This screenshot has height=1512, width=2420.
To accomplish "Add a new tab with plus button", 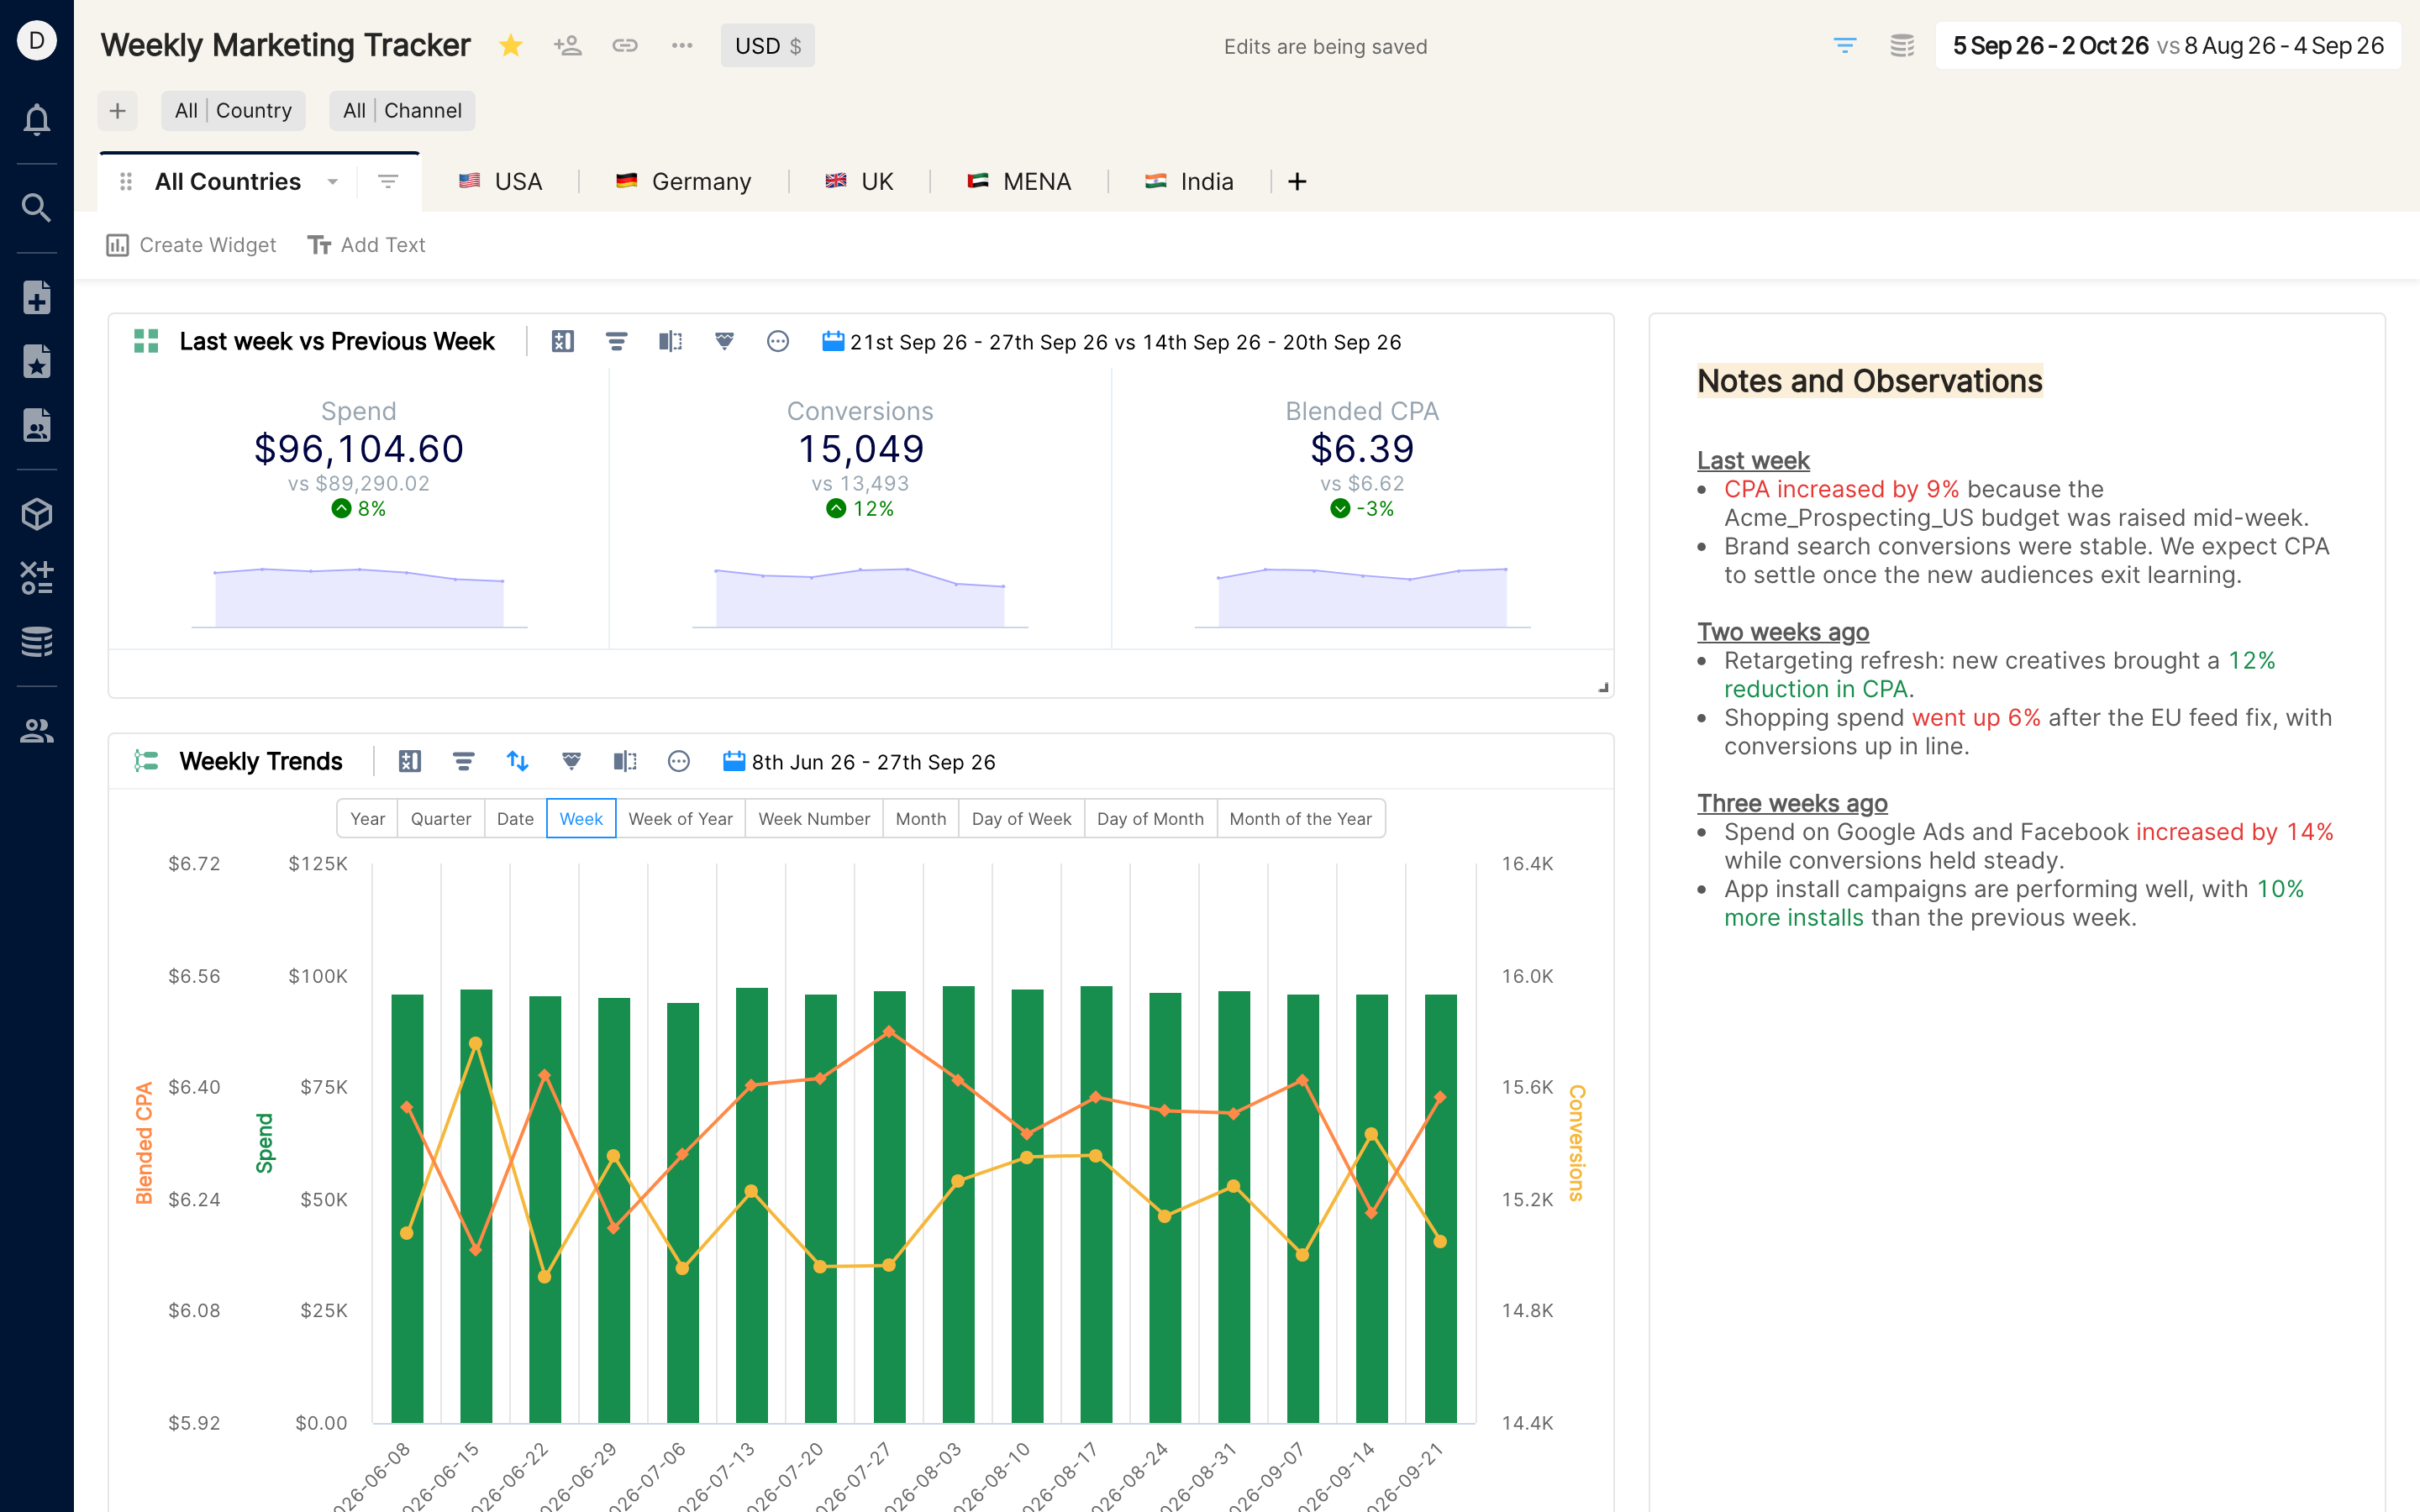I will pos(1297,182).
